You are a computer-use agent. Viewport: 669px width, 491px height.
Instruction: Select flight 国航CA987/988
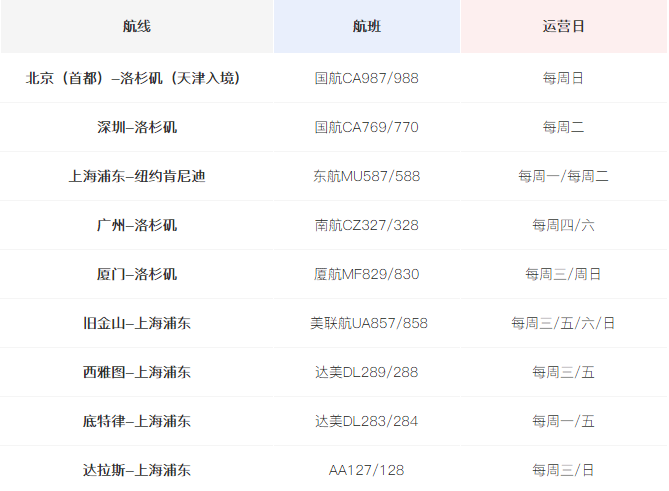point(366,78)
